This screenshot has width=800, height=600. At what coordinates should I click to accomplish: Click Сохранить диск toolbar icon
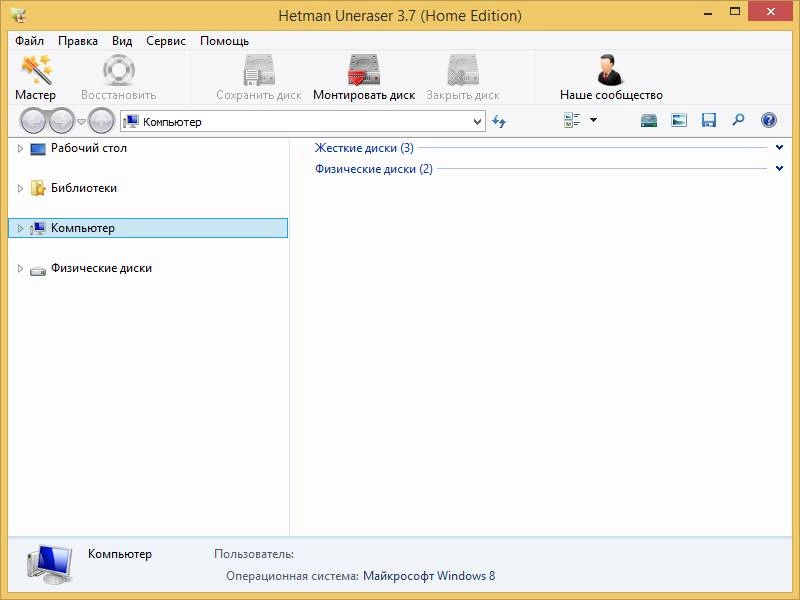[x=259, y=70]
